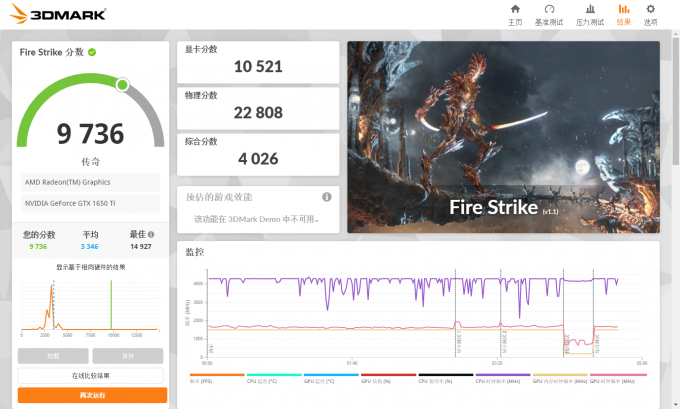Select the 结果 (Results) tab

click(624, 15)
